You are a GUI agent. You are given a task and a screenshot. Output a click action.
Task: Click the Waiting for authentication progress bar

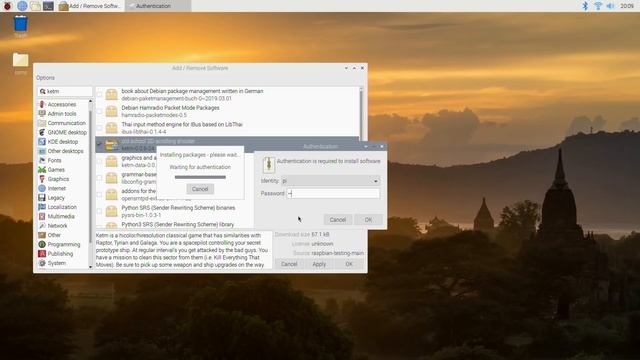point(200,177)
